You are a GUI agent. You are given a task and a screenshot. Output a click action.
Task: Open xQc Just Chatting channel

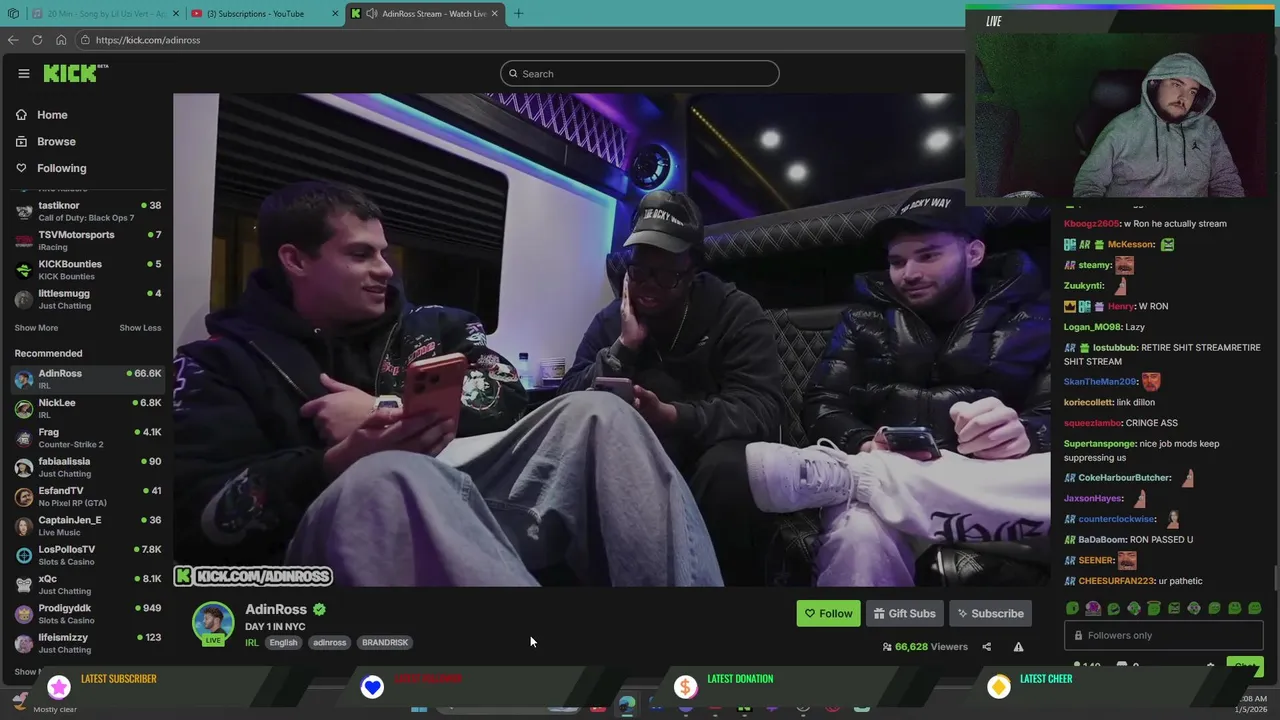(87, 584)
